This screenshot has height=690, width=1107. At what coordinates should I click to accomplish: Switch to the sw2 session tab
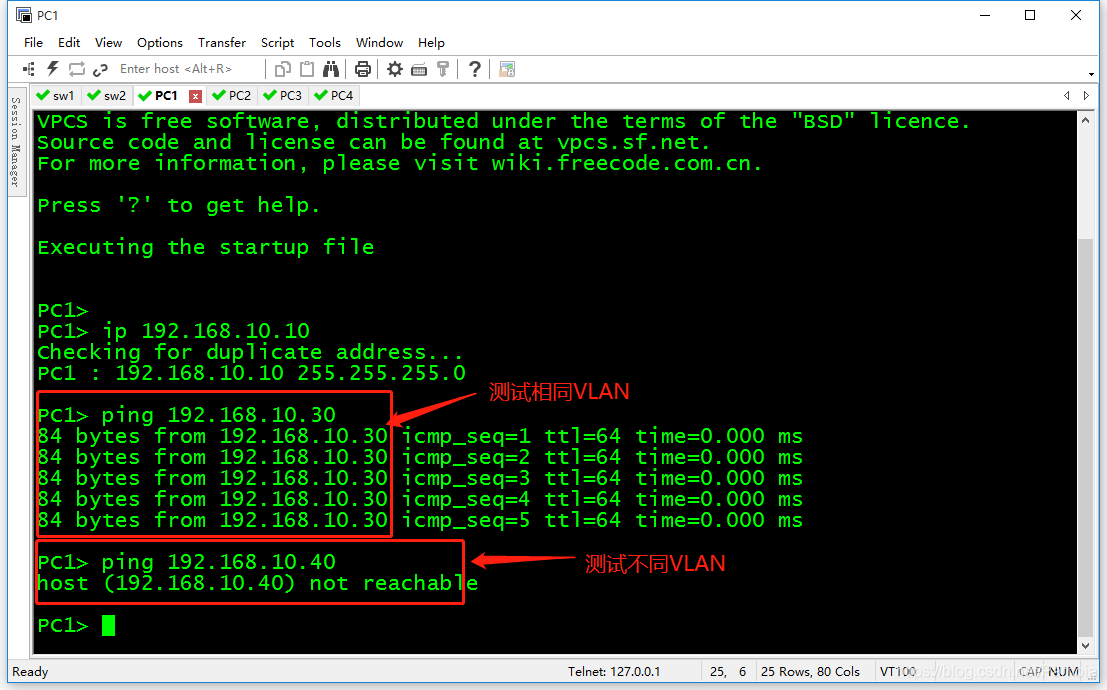[x=107, y=95]
